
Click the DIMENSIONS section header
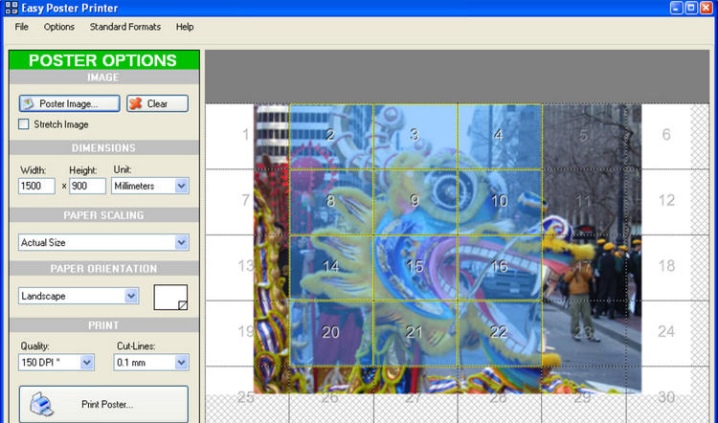pyautogui.click(x=104, y=148)
